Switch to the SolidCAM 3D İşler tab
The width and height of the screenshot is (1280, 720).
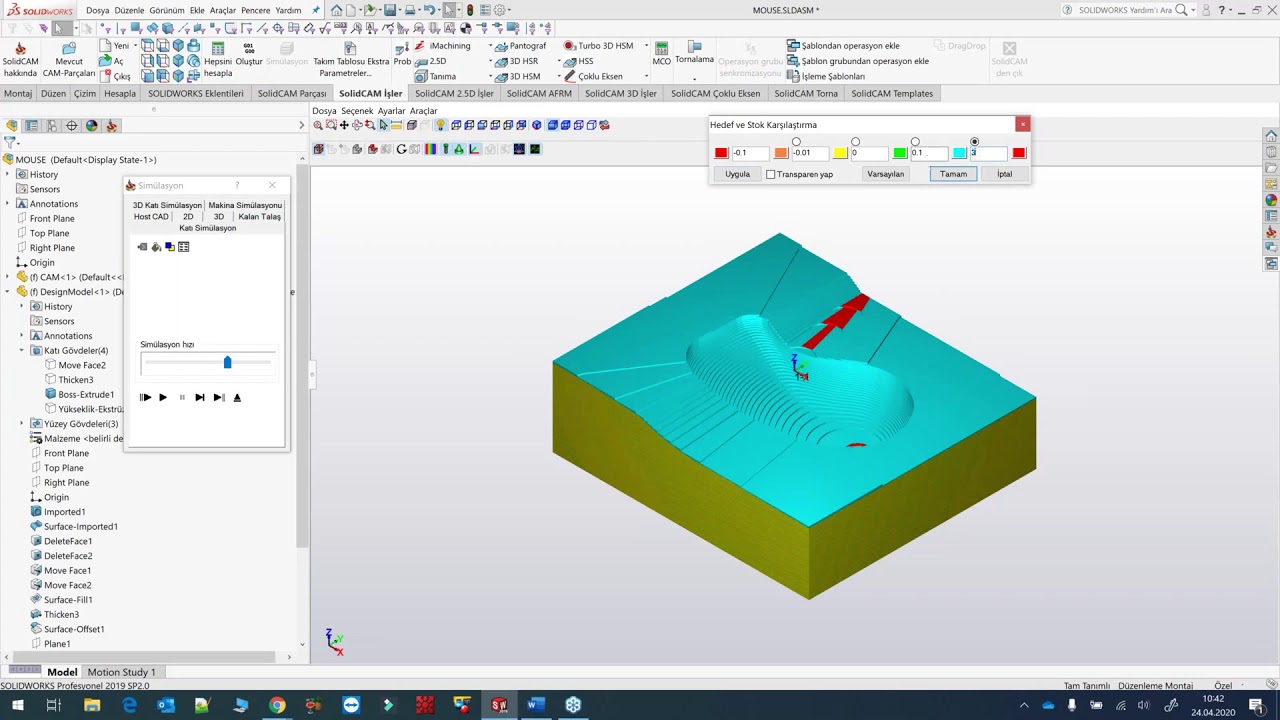coord(621,94)
